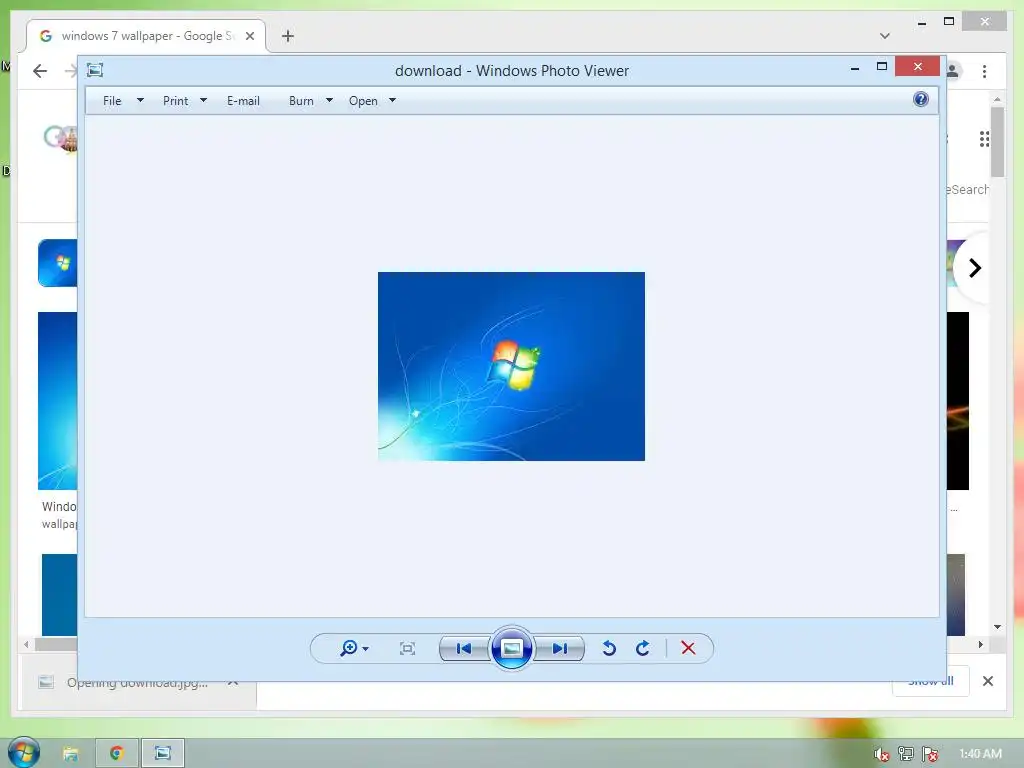
Task: Open Photo Viewer help icon
Action: pyautogui.click(x=921, y=99)
